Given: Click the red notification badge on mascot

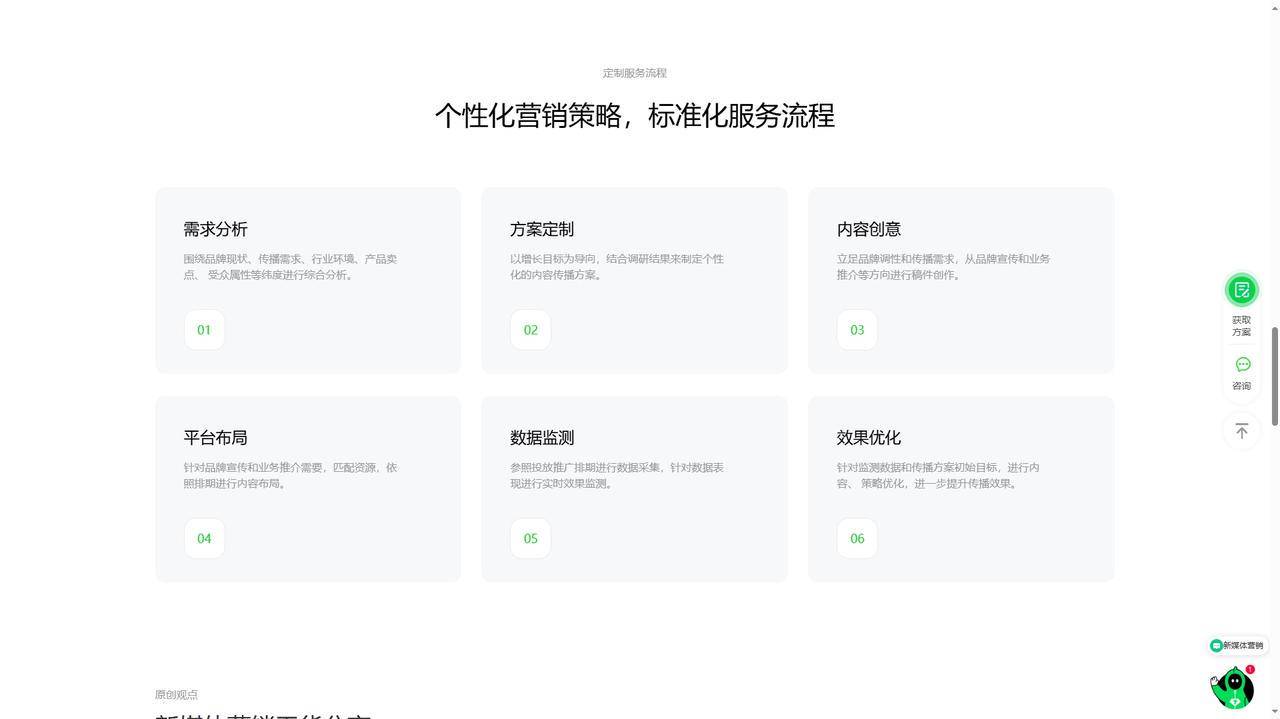Looking at the screenshot, I should pos(1250,670).
